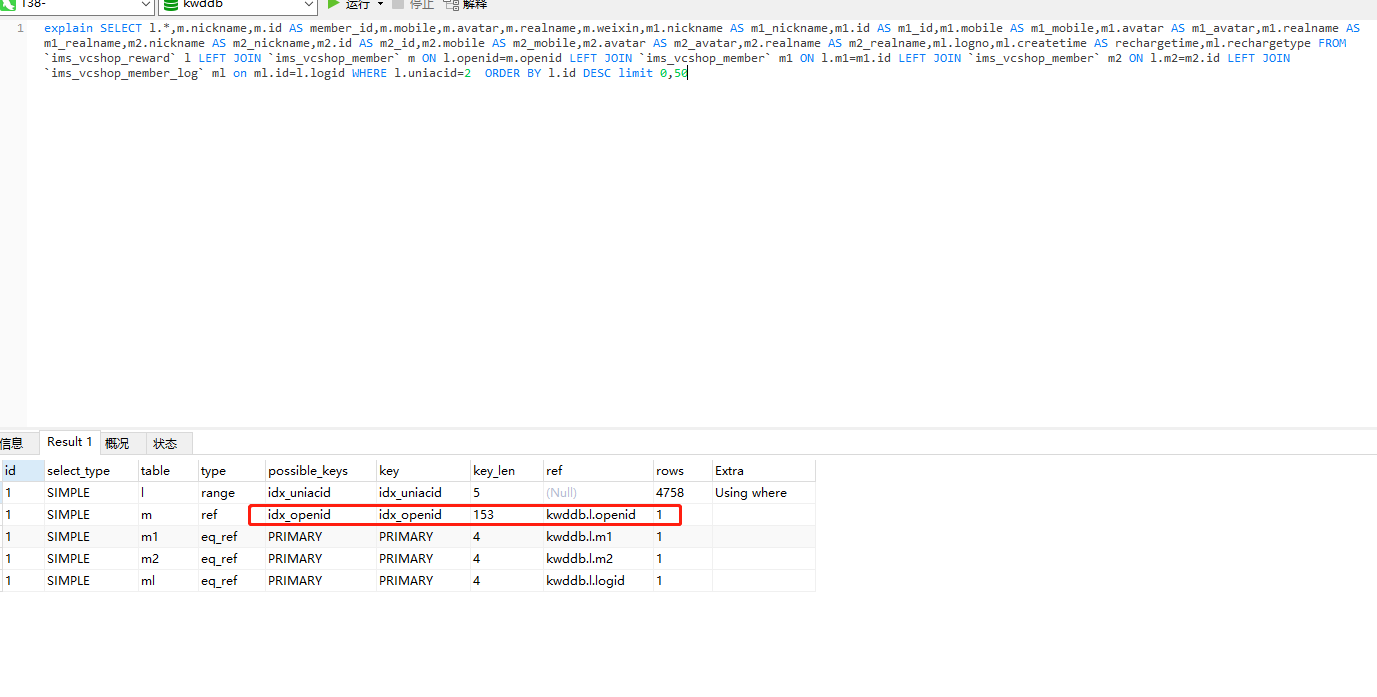
Task: Select the 'm2' table cell
Action: tap(168, 558)
